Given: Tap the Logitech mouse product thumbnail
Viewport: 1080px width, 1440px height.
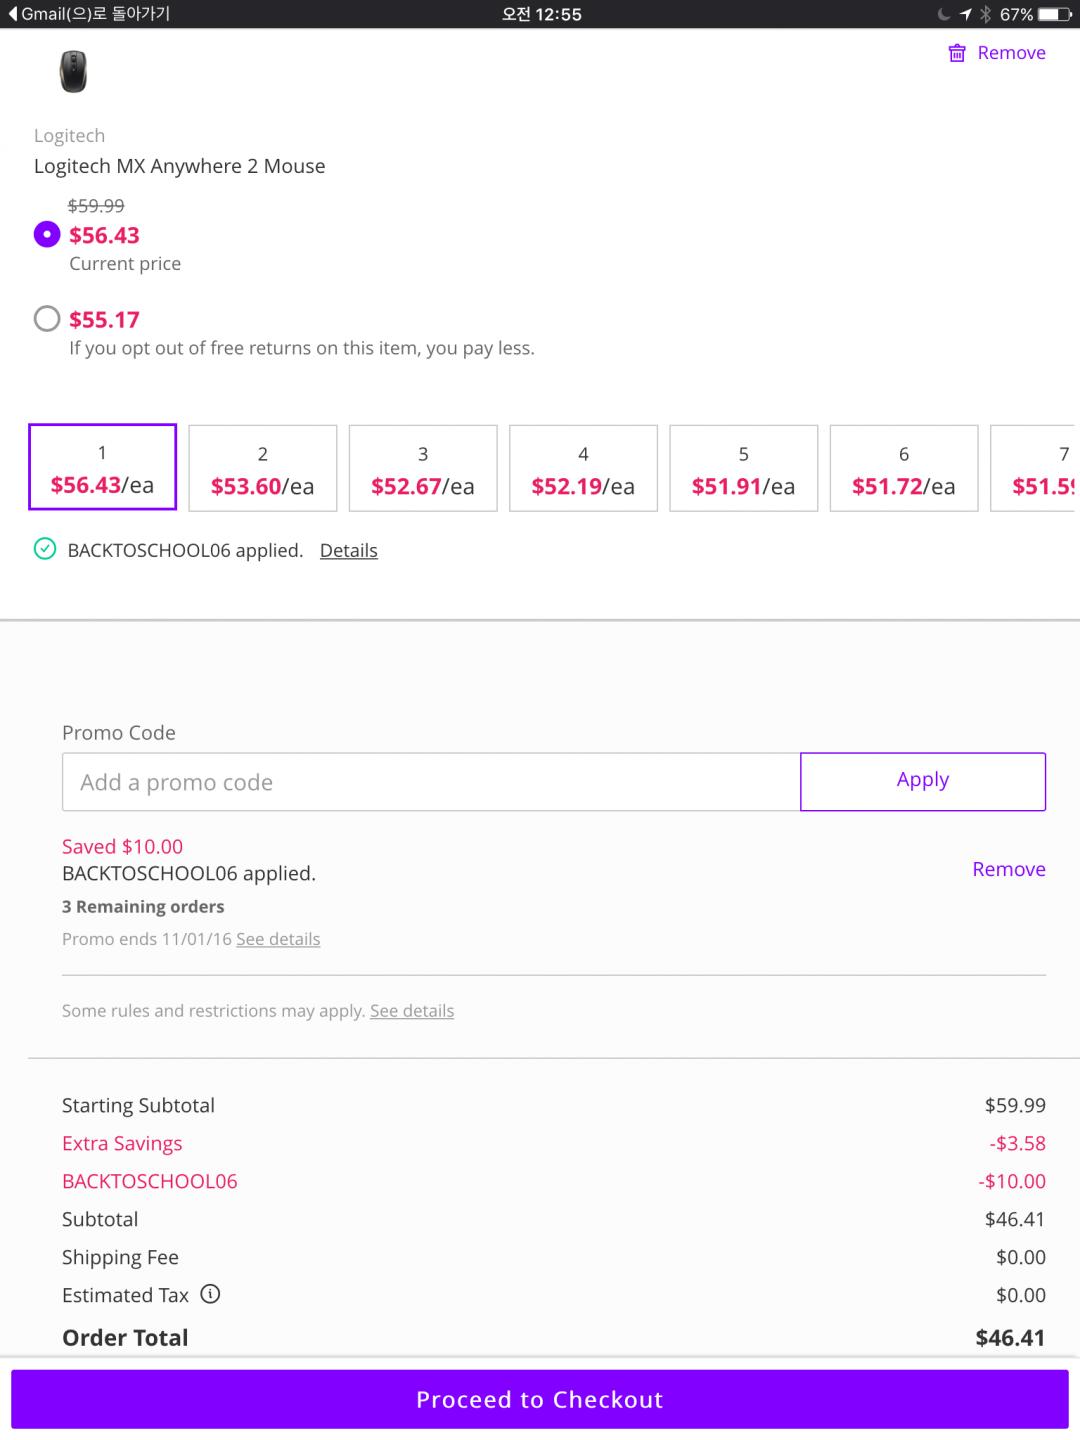Looking at the screenshot, I should (x=73, y=72).
